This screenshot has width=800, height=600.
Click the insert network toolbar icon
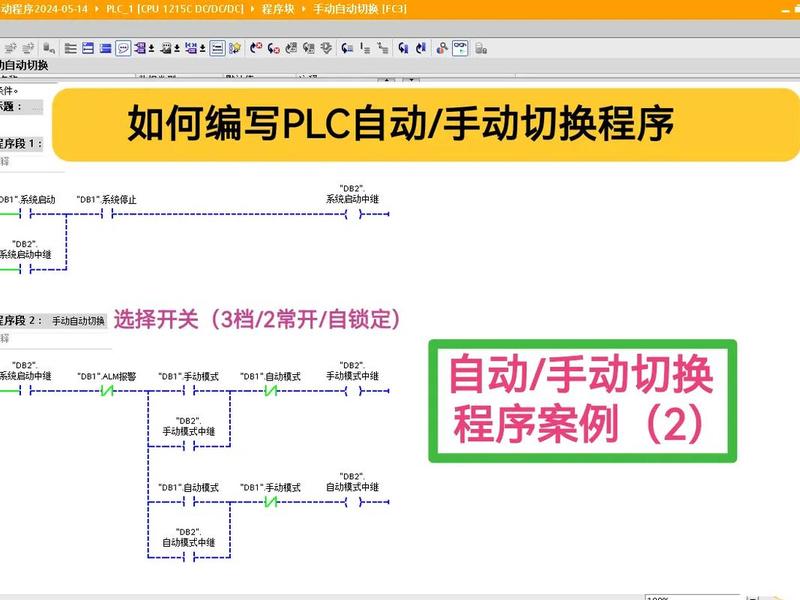[x=10, y=48]
